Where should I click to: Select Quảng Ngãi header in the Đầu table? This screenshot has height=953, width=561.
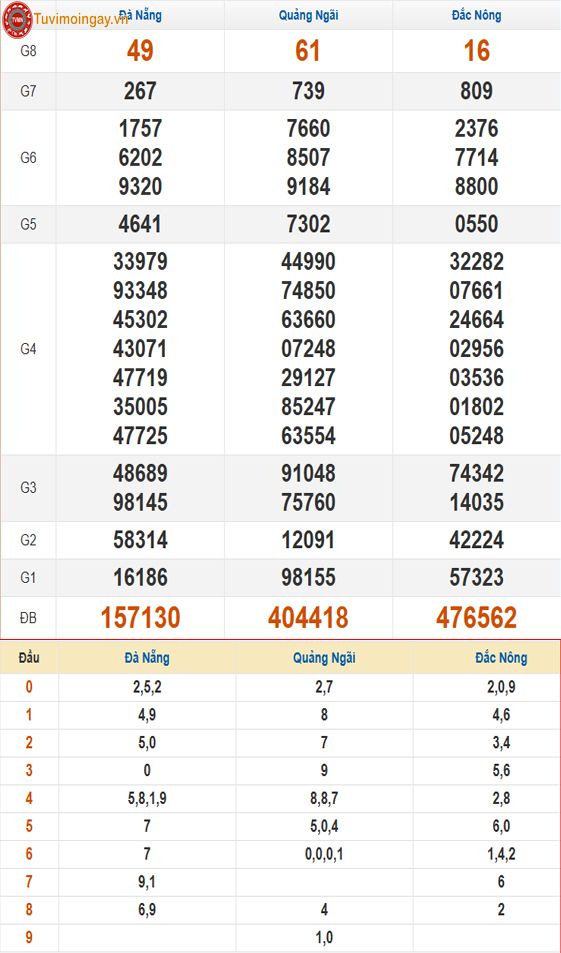[324, 658]
